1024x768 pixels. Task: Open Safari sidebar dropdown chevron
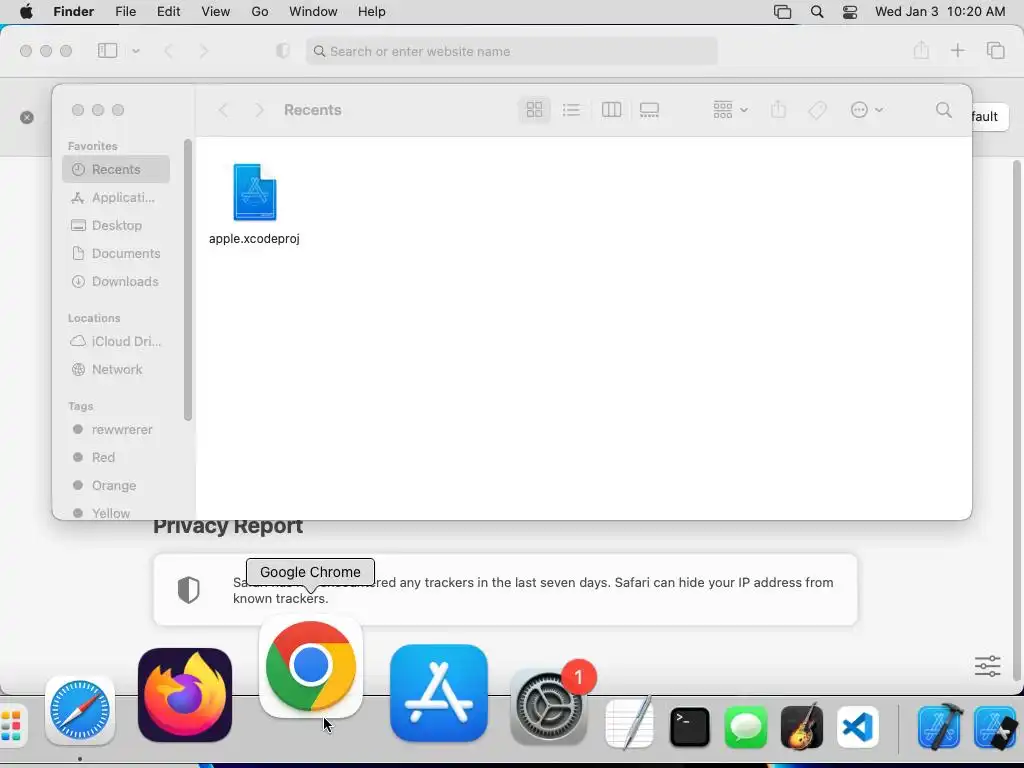coord(136,50)
